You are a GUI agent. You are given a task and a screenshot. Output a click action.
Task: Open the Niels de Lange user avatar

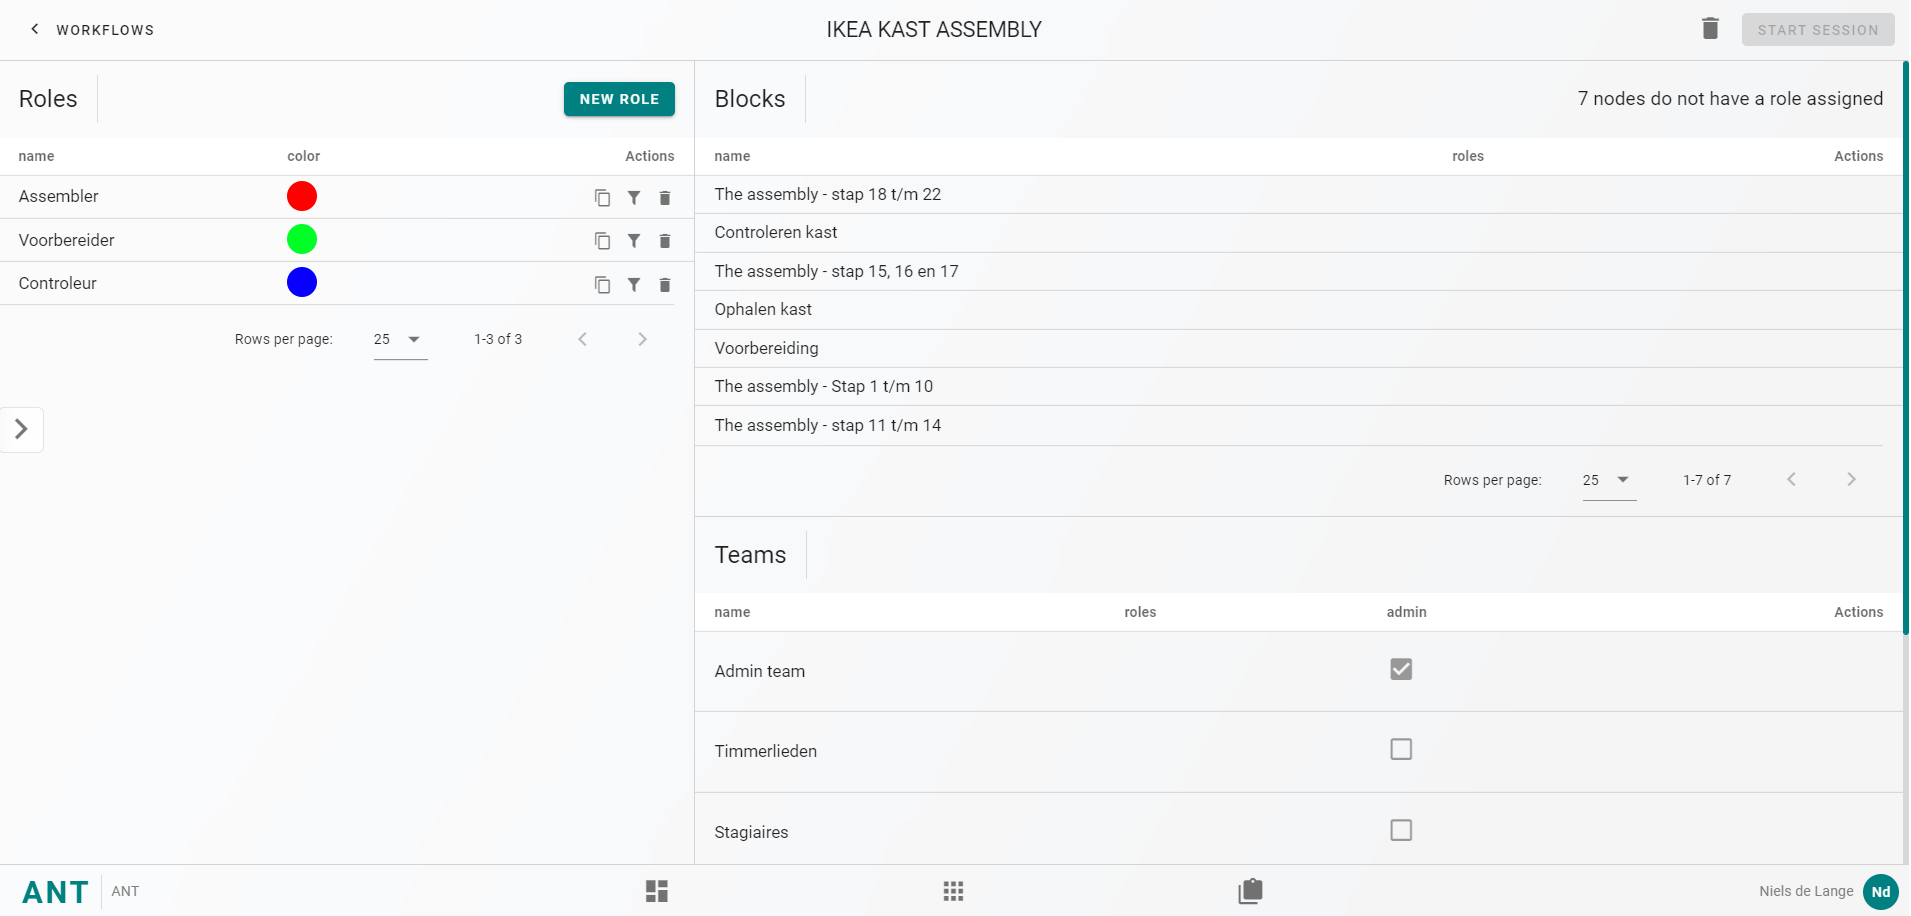[1880, 892]
